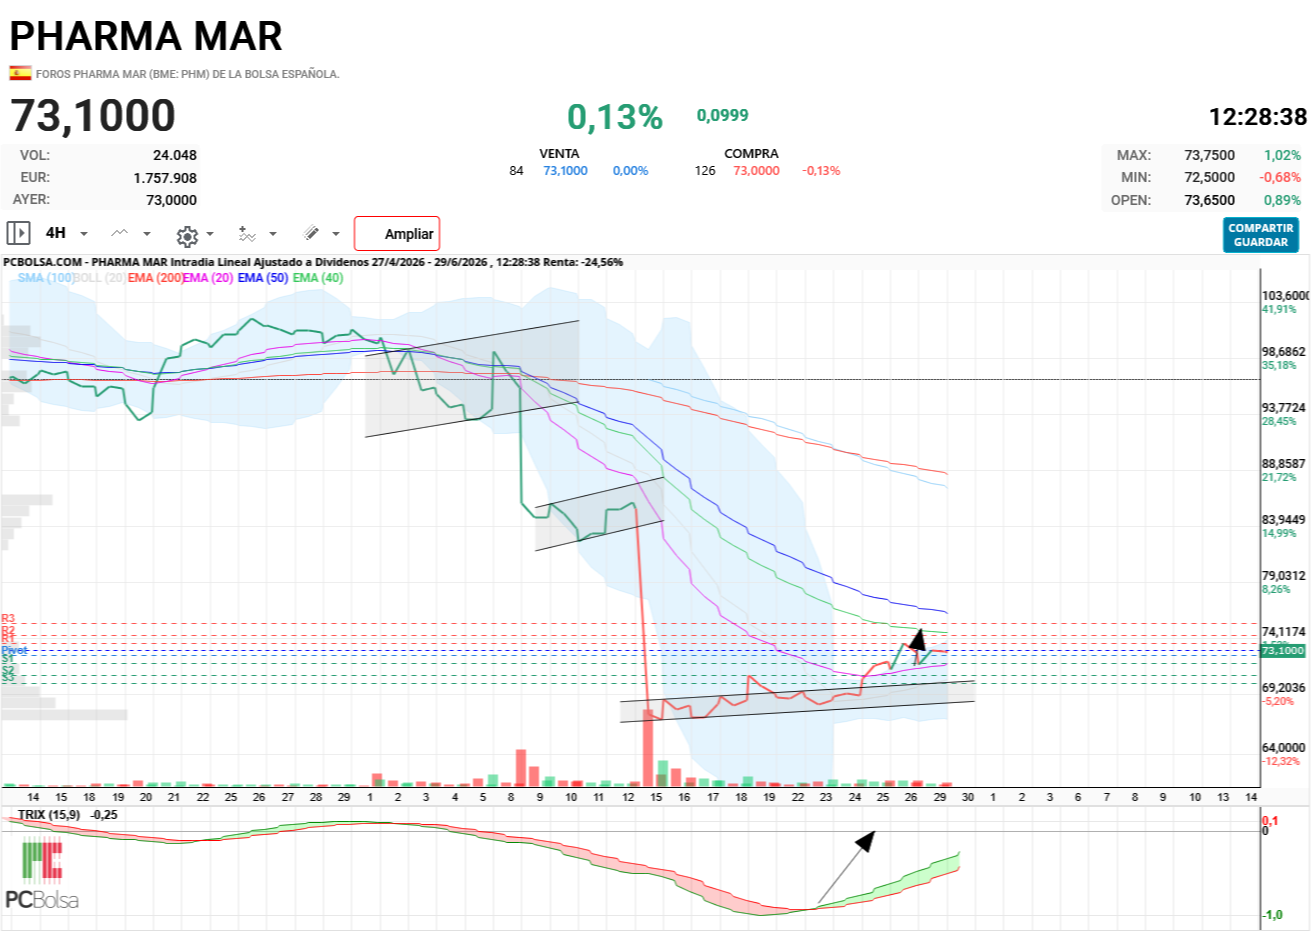Click the EUR value 1.757.908
This screenshot has height=931, width=1313.
(165, 178)
